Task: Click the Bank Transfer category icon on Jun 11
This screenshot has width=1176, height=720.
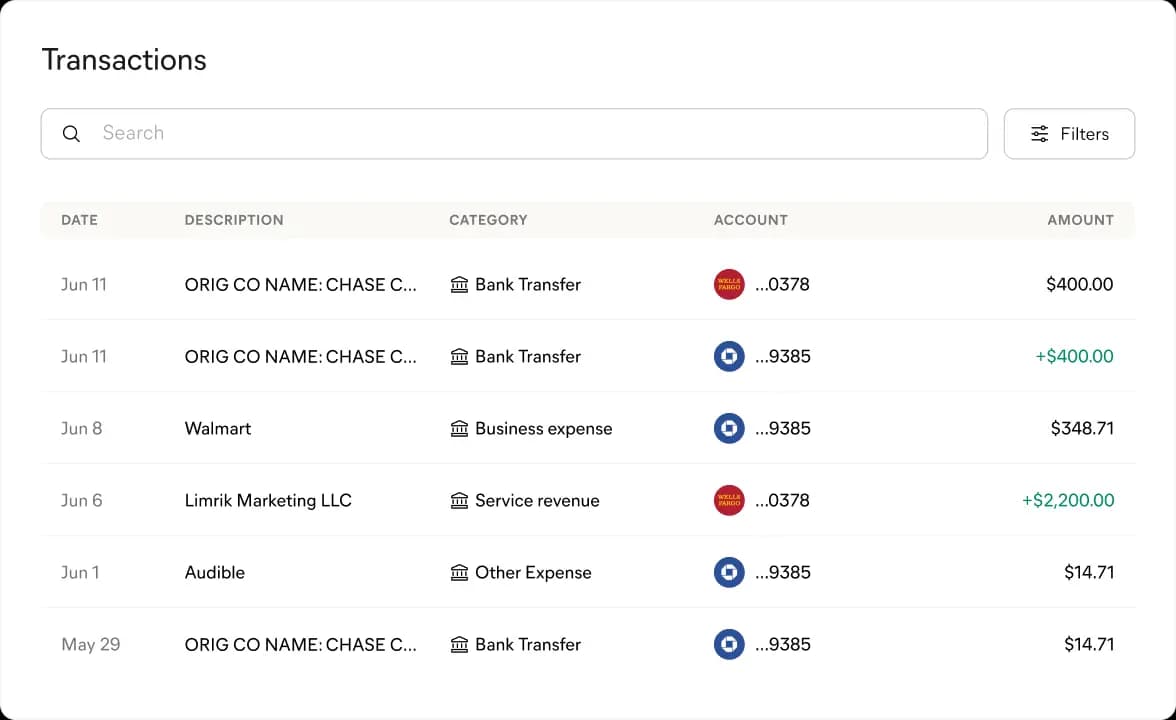Action: click(457, 284)
